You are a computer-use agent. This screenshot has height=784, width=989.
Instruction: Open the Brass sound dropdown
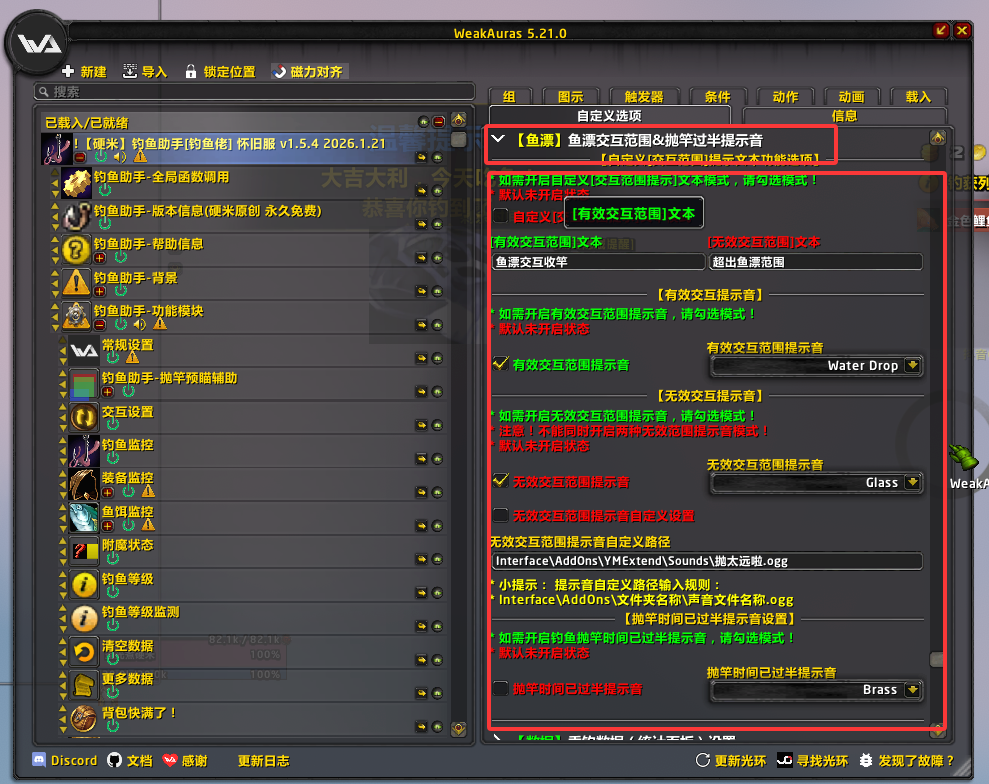(x=912, y=689)
